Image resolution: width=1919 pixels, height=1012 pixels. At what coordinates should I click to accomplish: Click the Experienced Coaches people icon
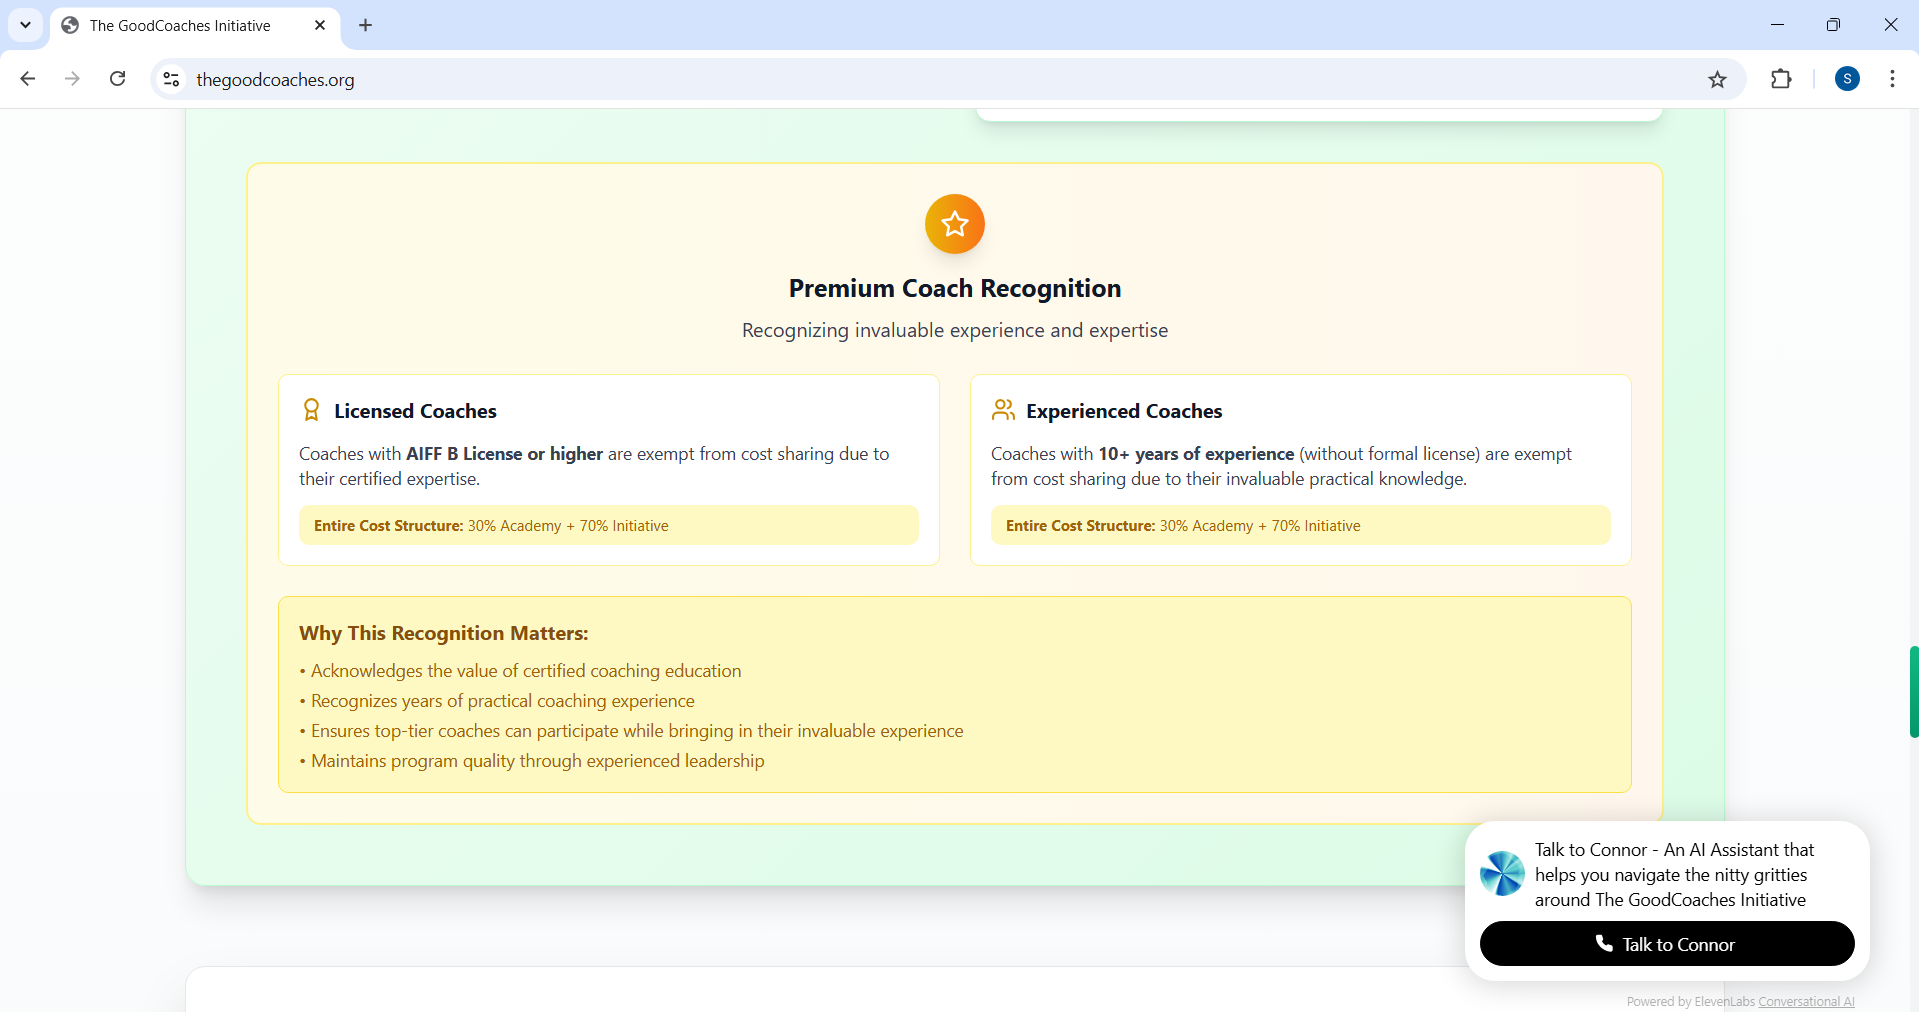point(1003,410)
